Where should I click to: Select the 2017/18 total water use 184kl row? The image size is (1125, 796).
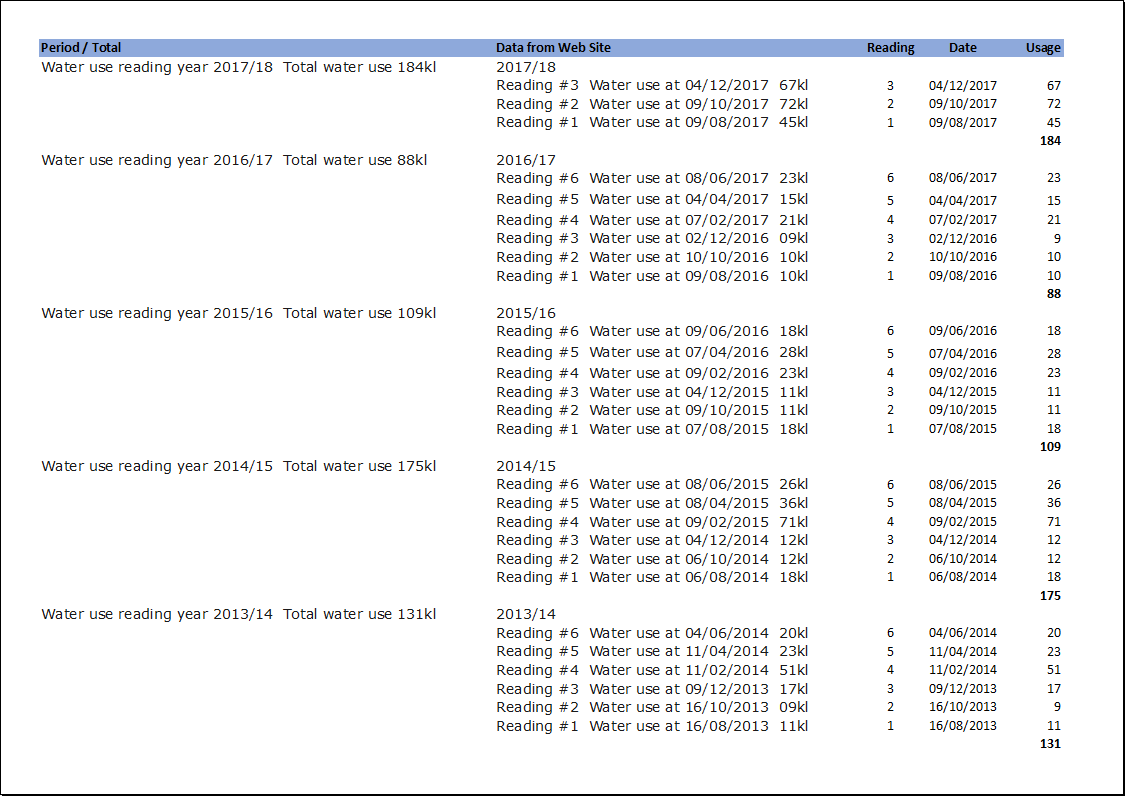pos(238,67)
